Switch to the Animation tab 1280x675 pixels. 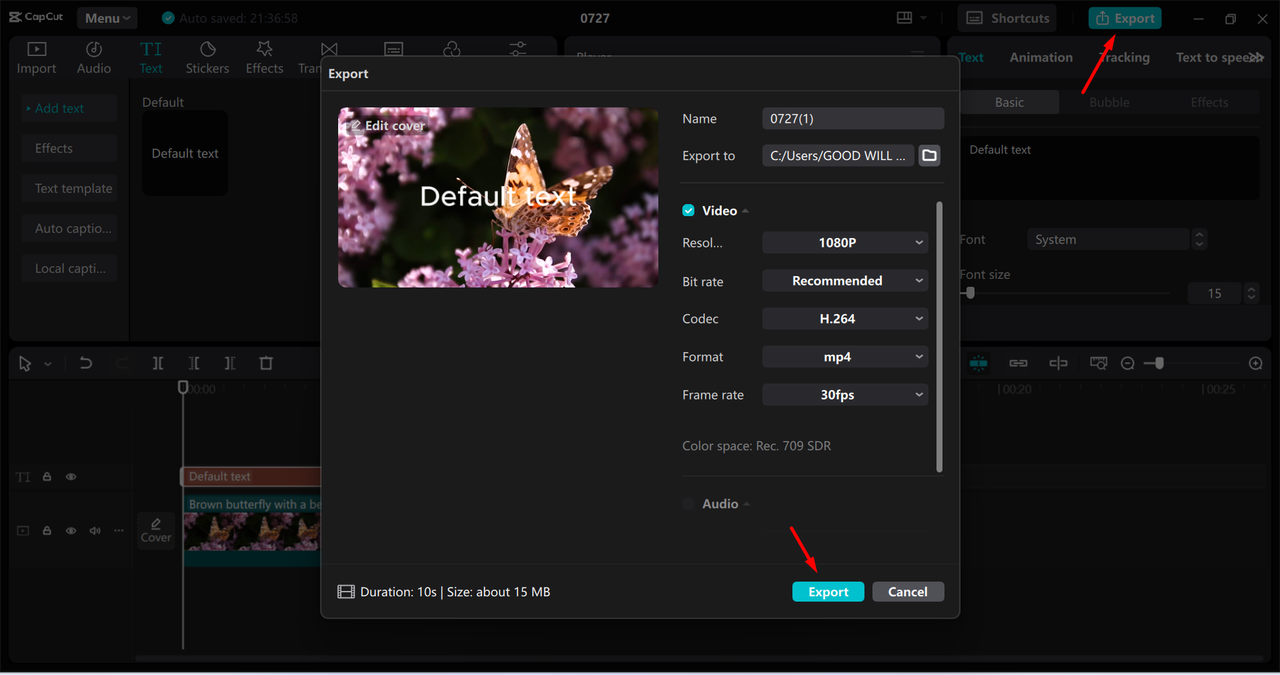[x=1041, y=57]
